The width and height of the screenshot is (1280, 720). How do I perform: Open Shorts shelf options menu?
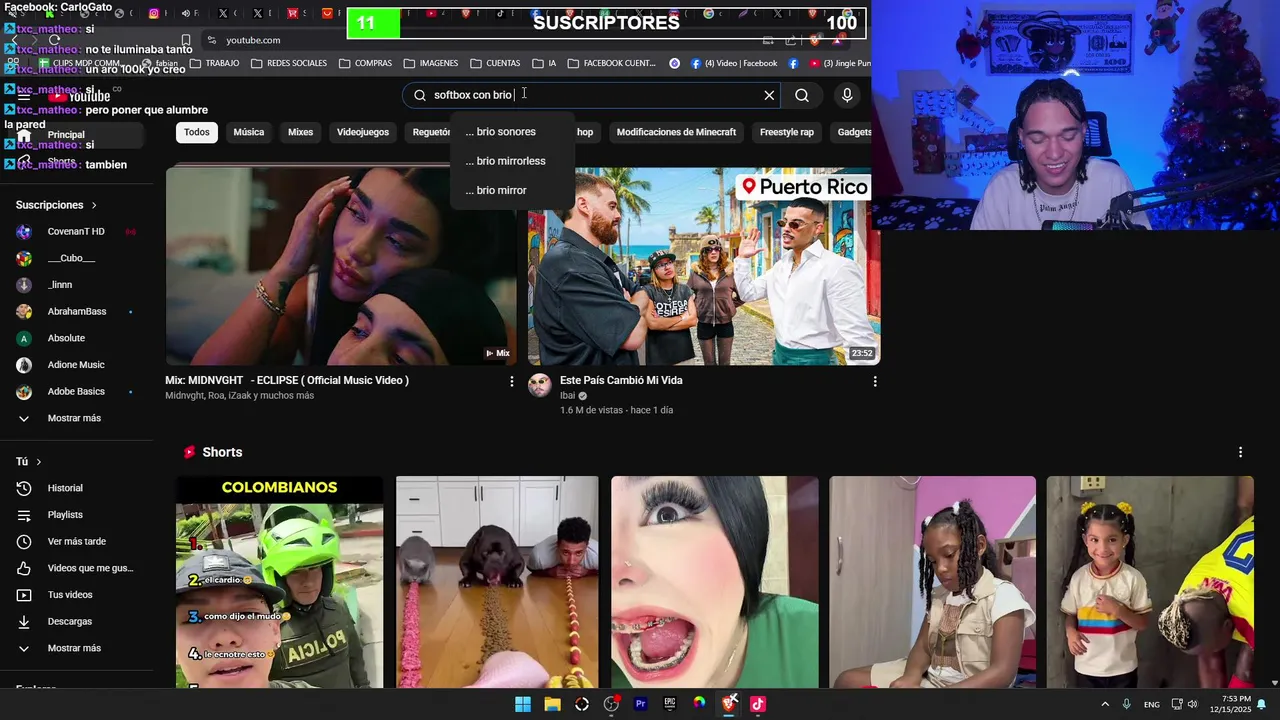1240,452
